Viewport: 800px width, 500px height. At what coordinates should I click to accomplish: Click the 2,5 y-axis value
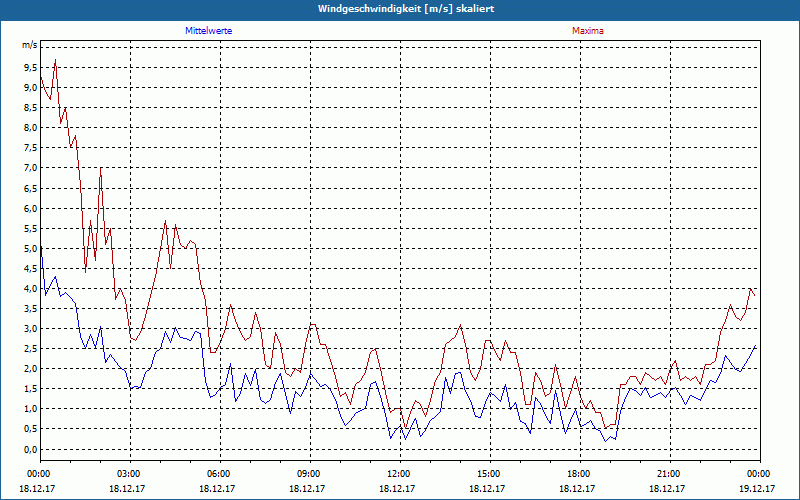[31, 349]
